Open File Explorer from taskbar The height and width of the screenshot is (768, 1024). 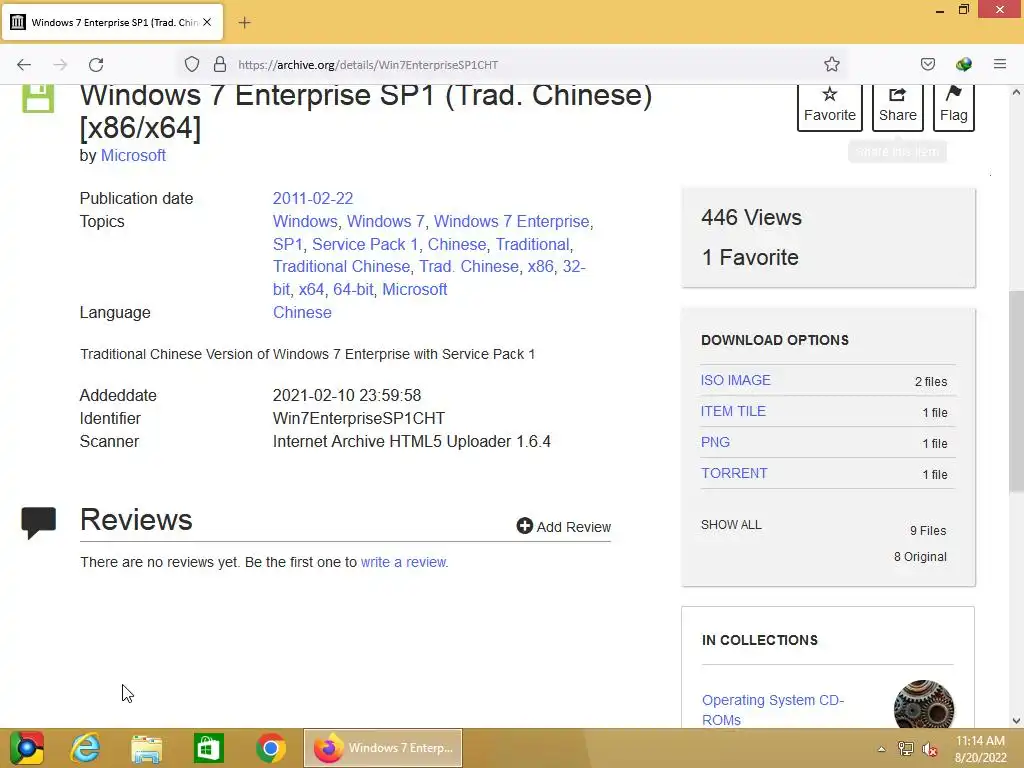(146, 748)
